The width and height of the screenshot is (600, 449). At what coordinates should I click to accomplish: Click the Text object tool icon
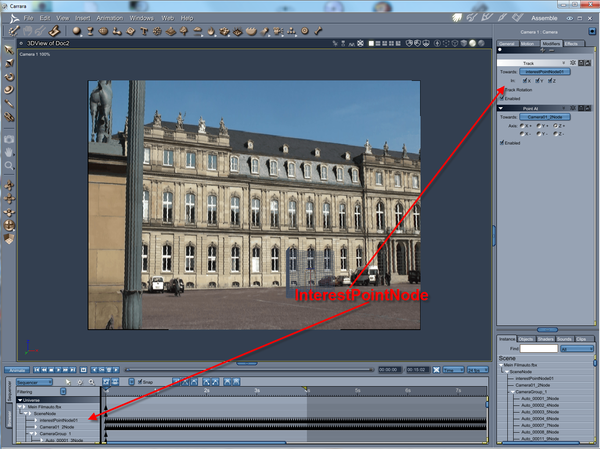click(x=144, y=31)
